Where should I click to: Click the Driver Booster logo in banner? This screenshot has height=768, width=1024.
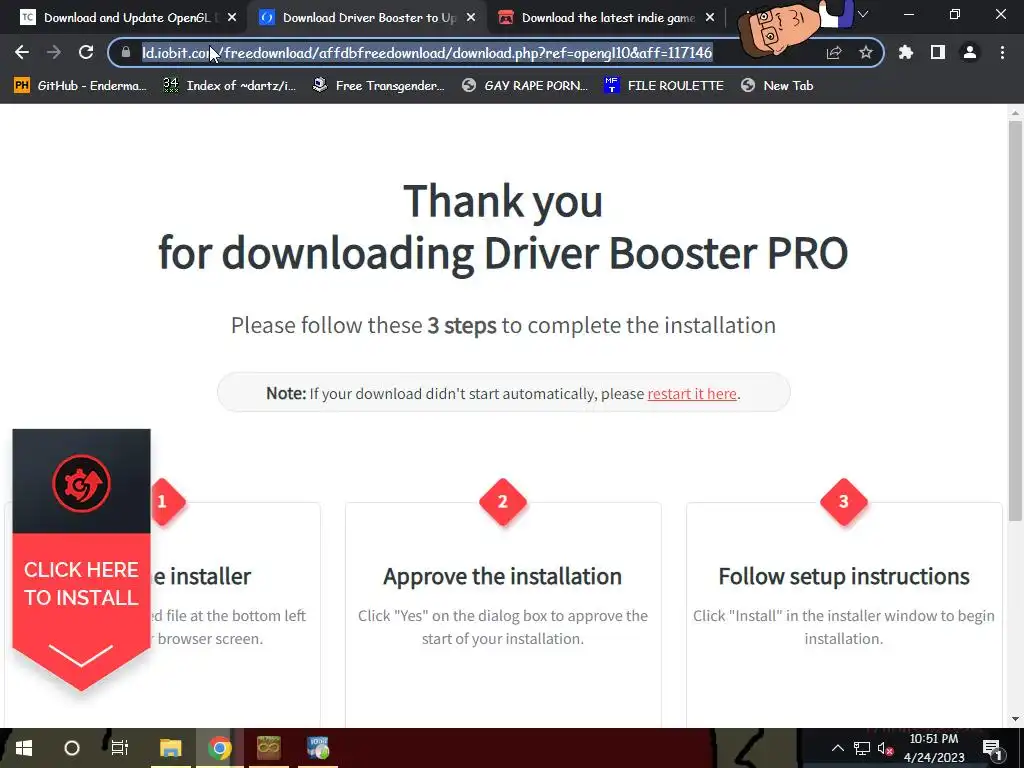(x=81, y=483)
